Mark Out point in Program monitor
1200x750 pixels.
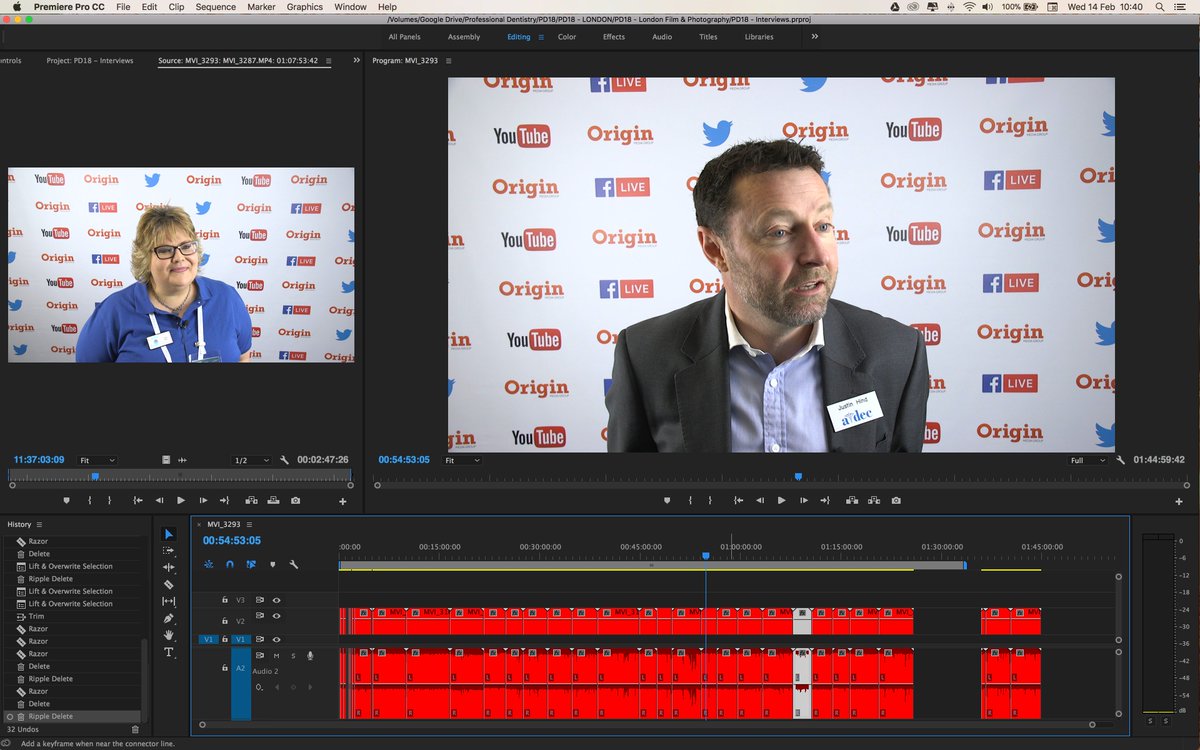pos(710,500)
